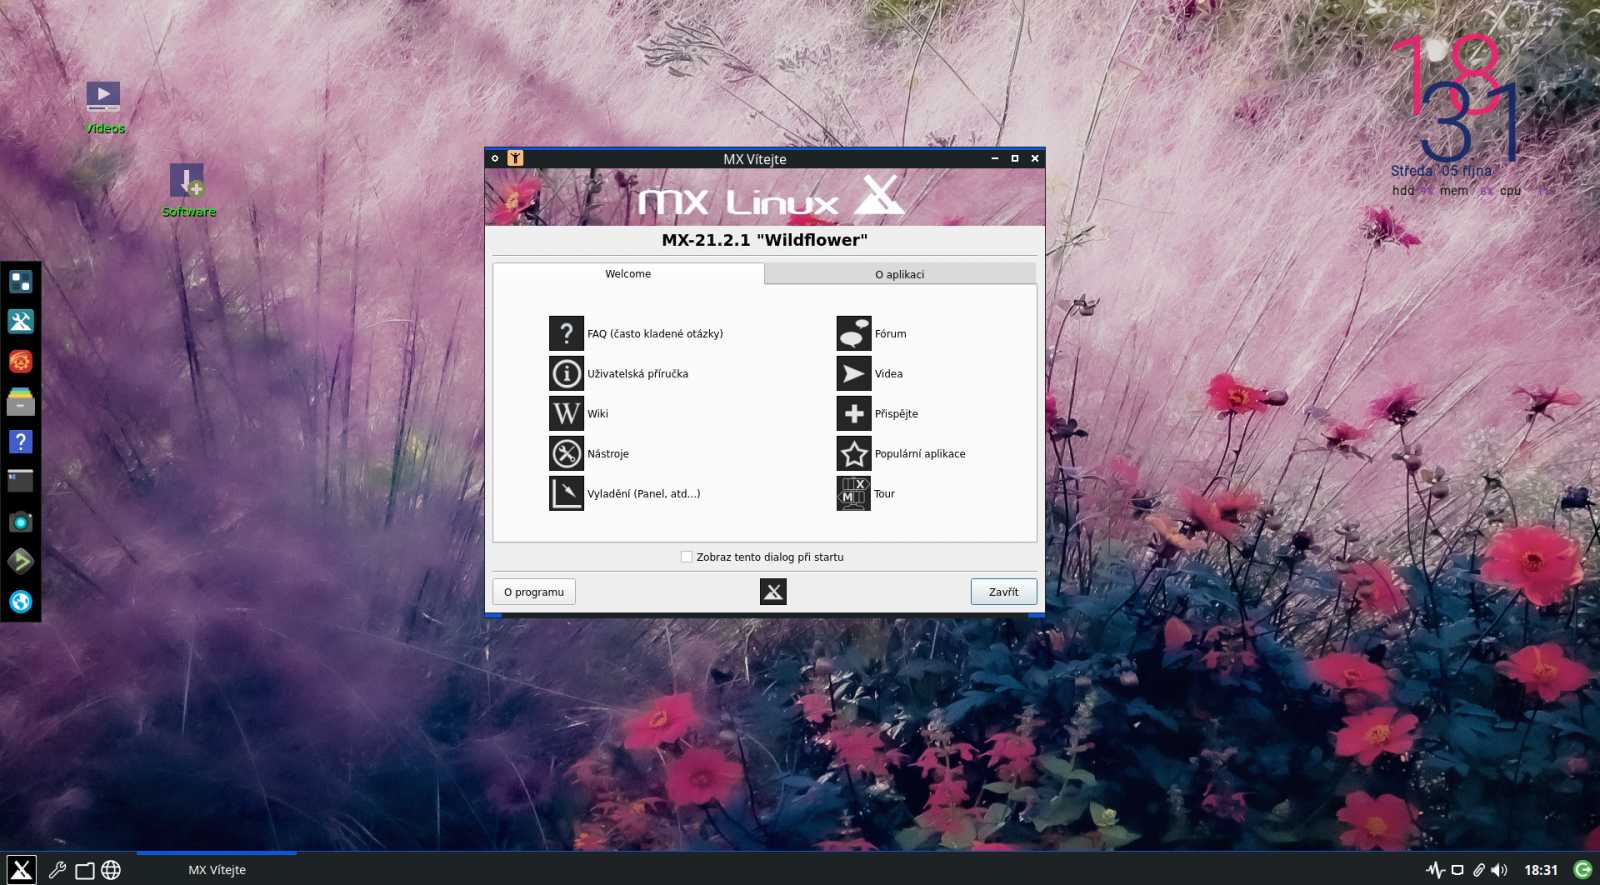
Task: Click the MX Tools wrench icon in dock
Action: tap(21, 321)
